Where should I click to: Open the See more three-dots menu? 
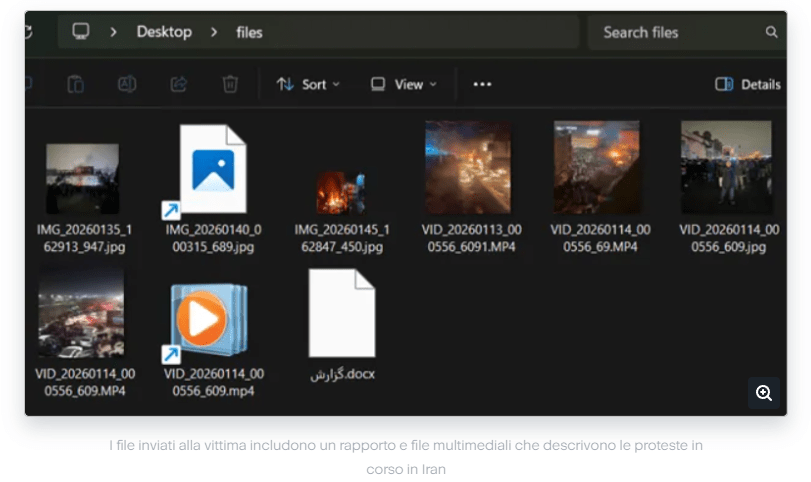482,85
